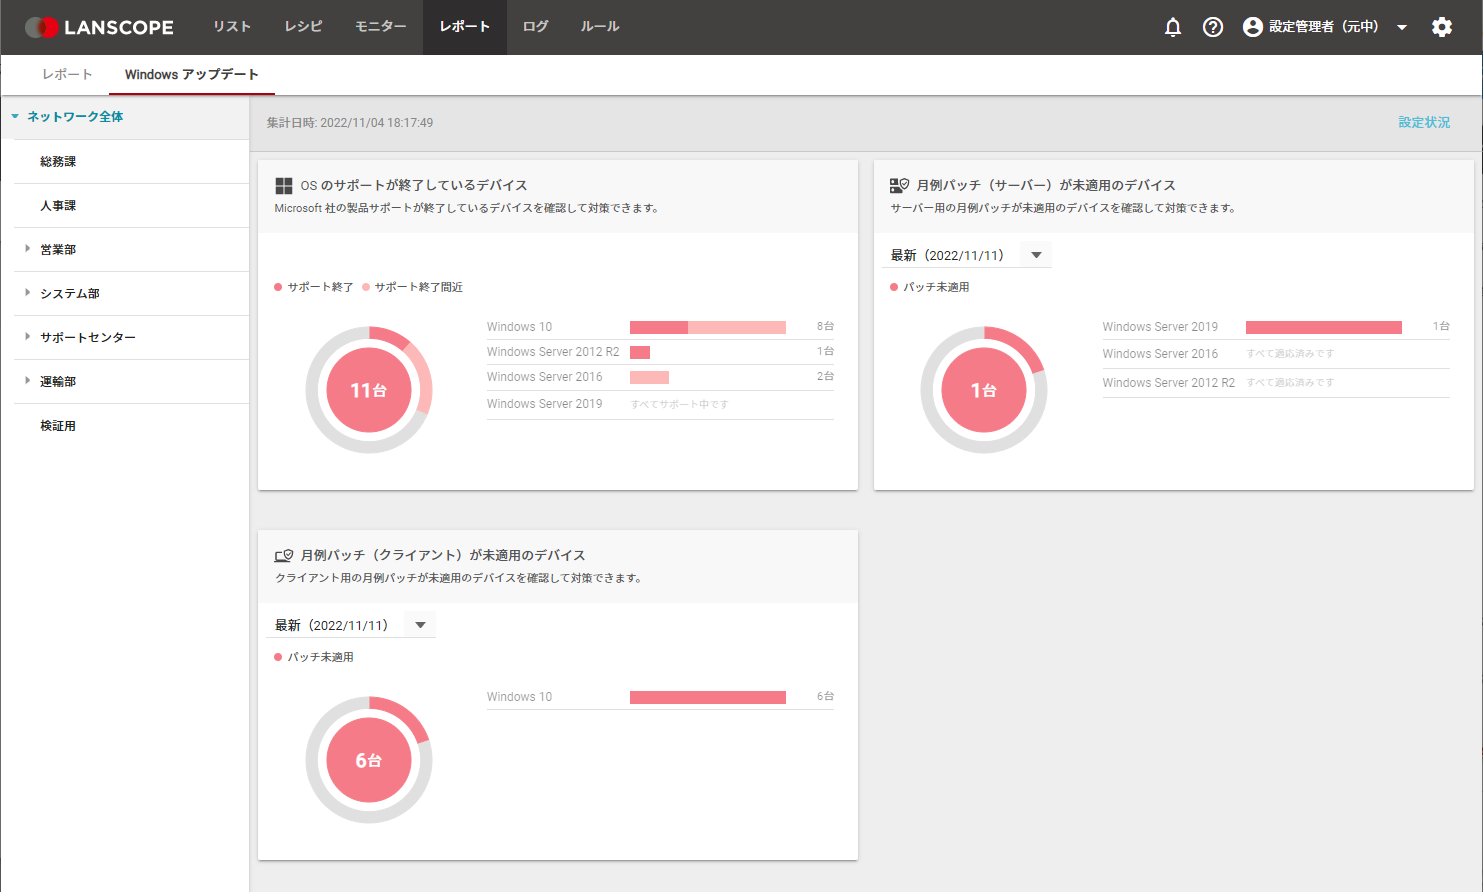
Task: Click the 8台 count for Windows 10
Action: pyautogui.click(x=825, y=327)
